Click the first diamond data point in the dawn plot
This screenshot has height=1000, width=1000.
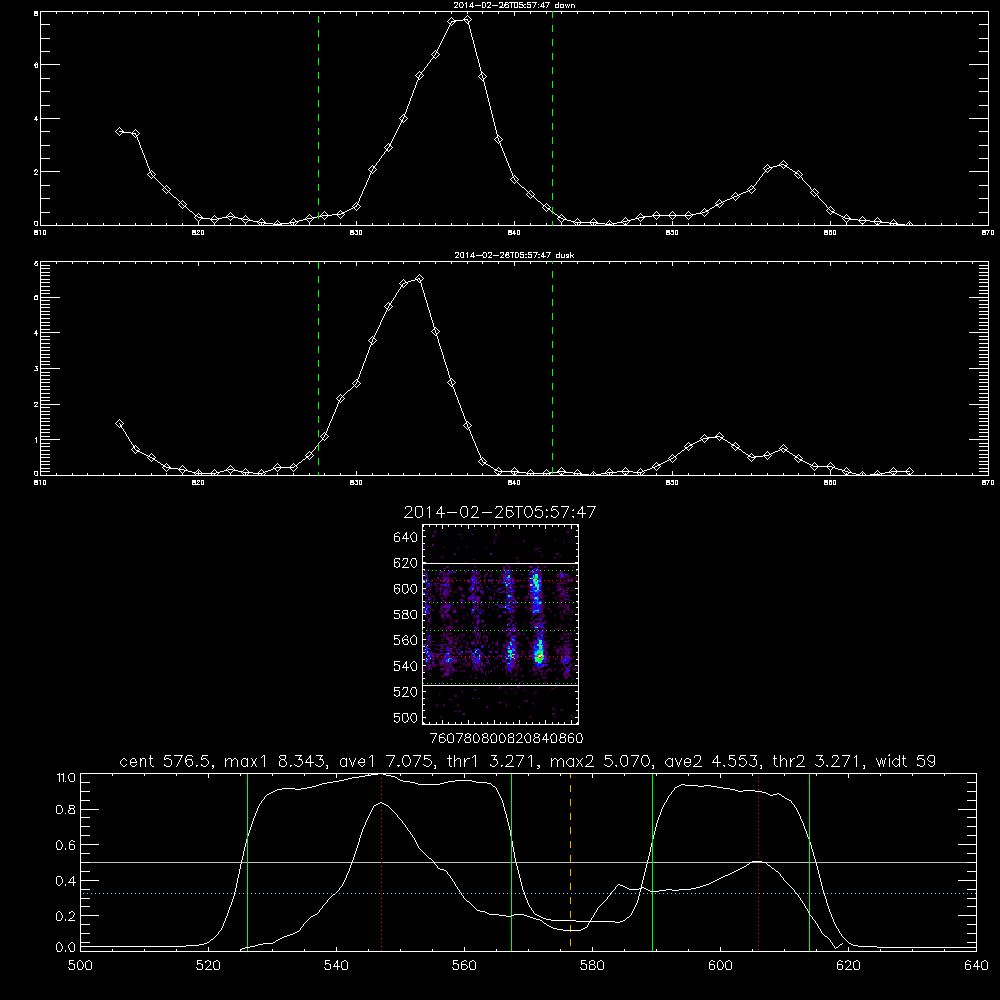(x=119, y=131)
